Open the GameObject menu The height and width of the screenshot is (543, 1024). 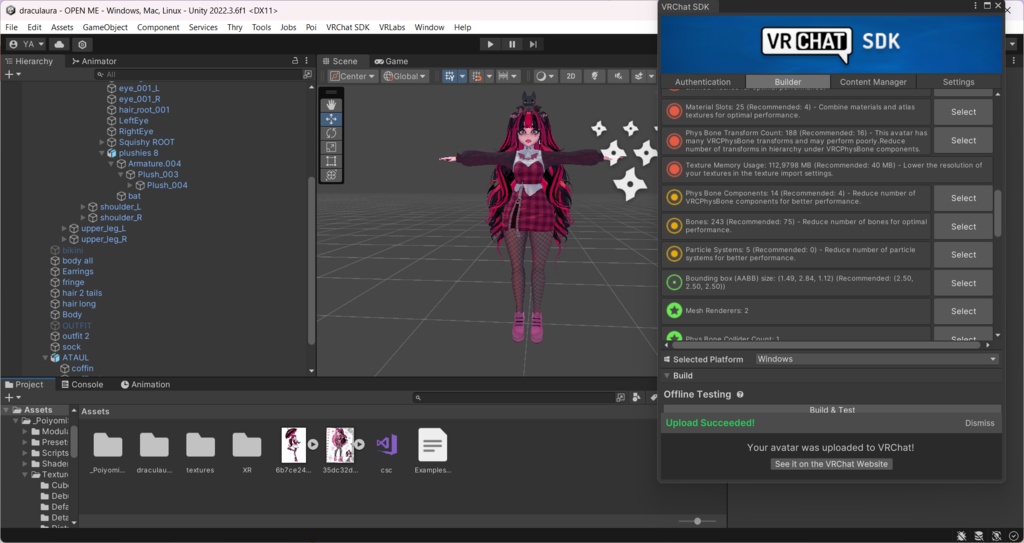[x=104, y=27]
